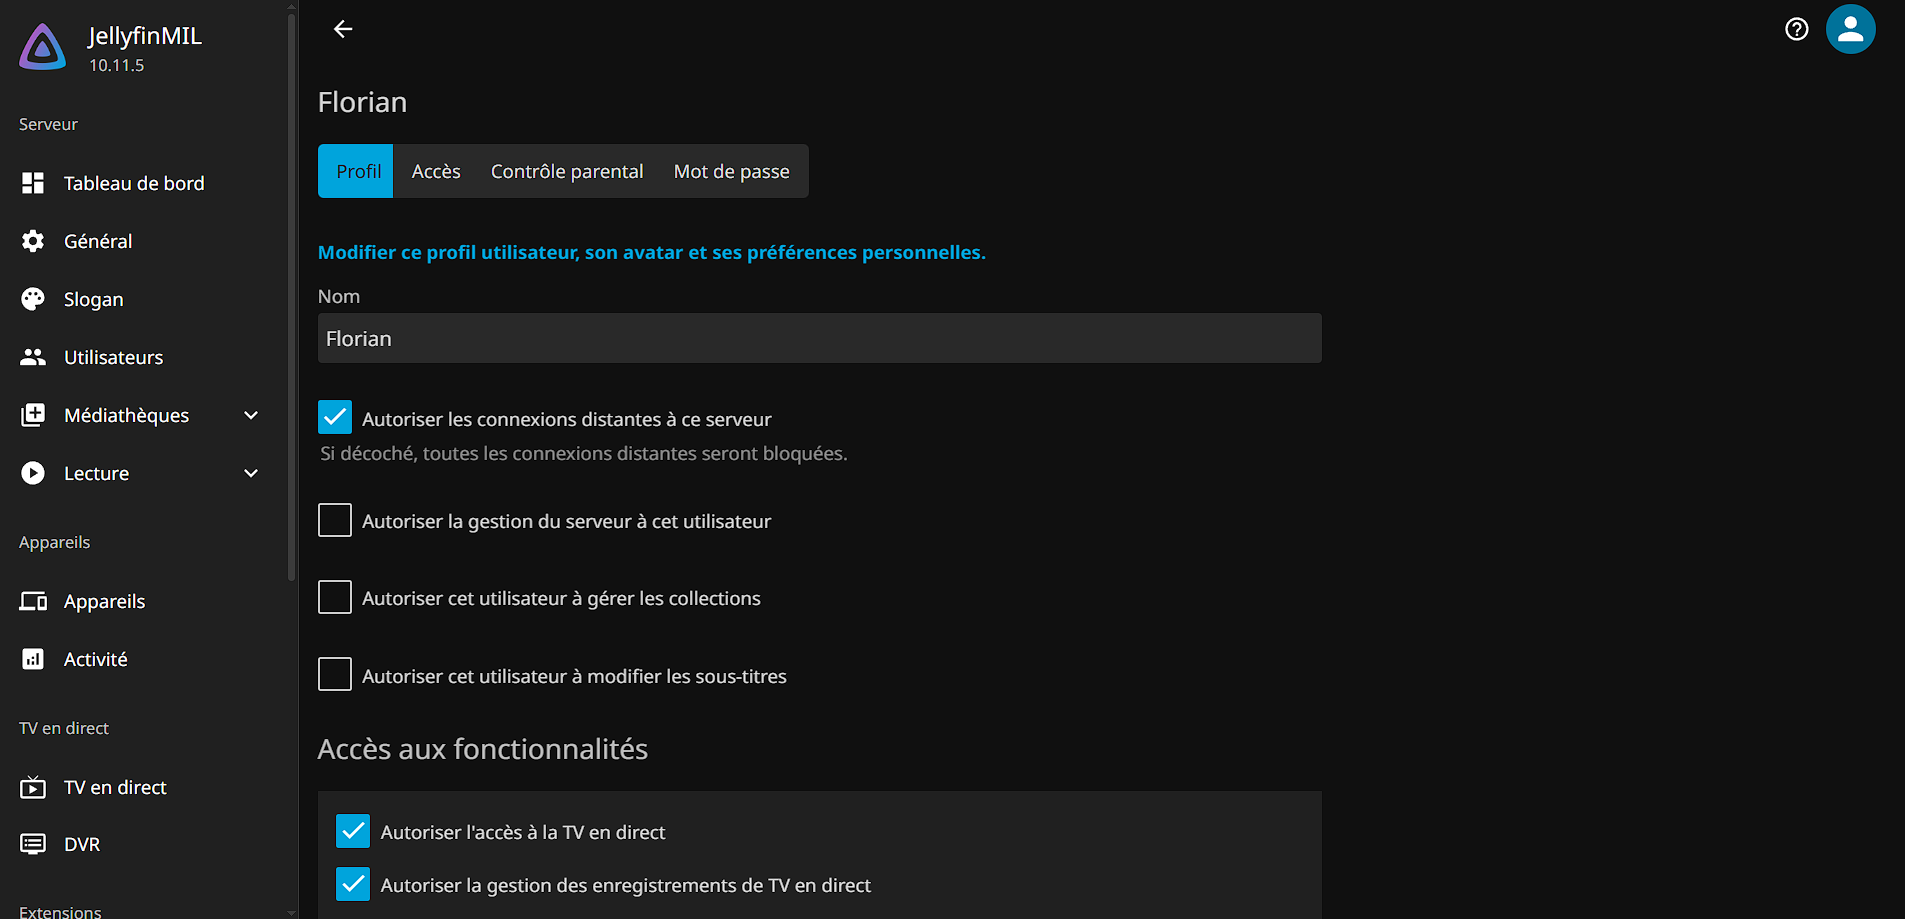Uncheck live TV access checkbox
This screenshot has height=919, width=1905.
tap(353, 831)
